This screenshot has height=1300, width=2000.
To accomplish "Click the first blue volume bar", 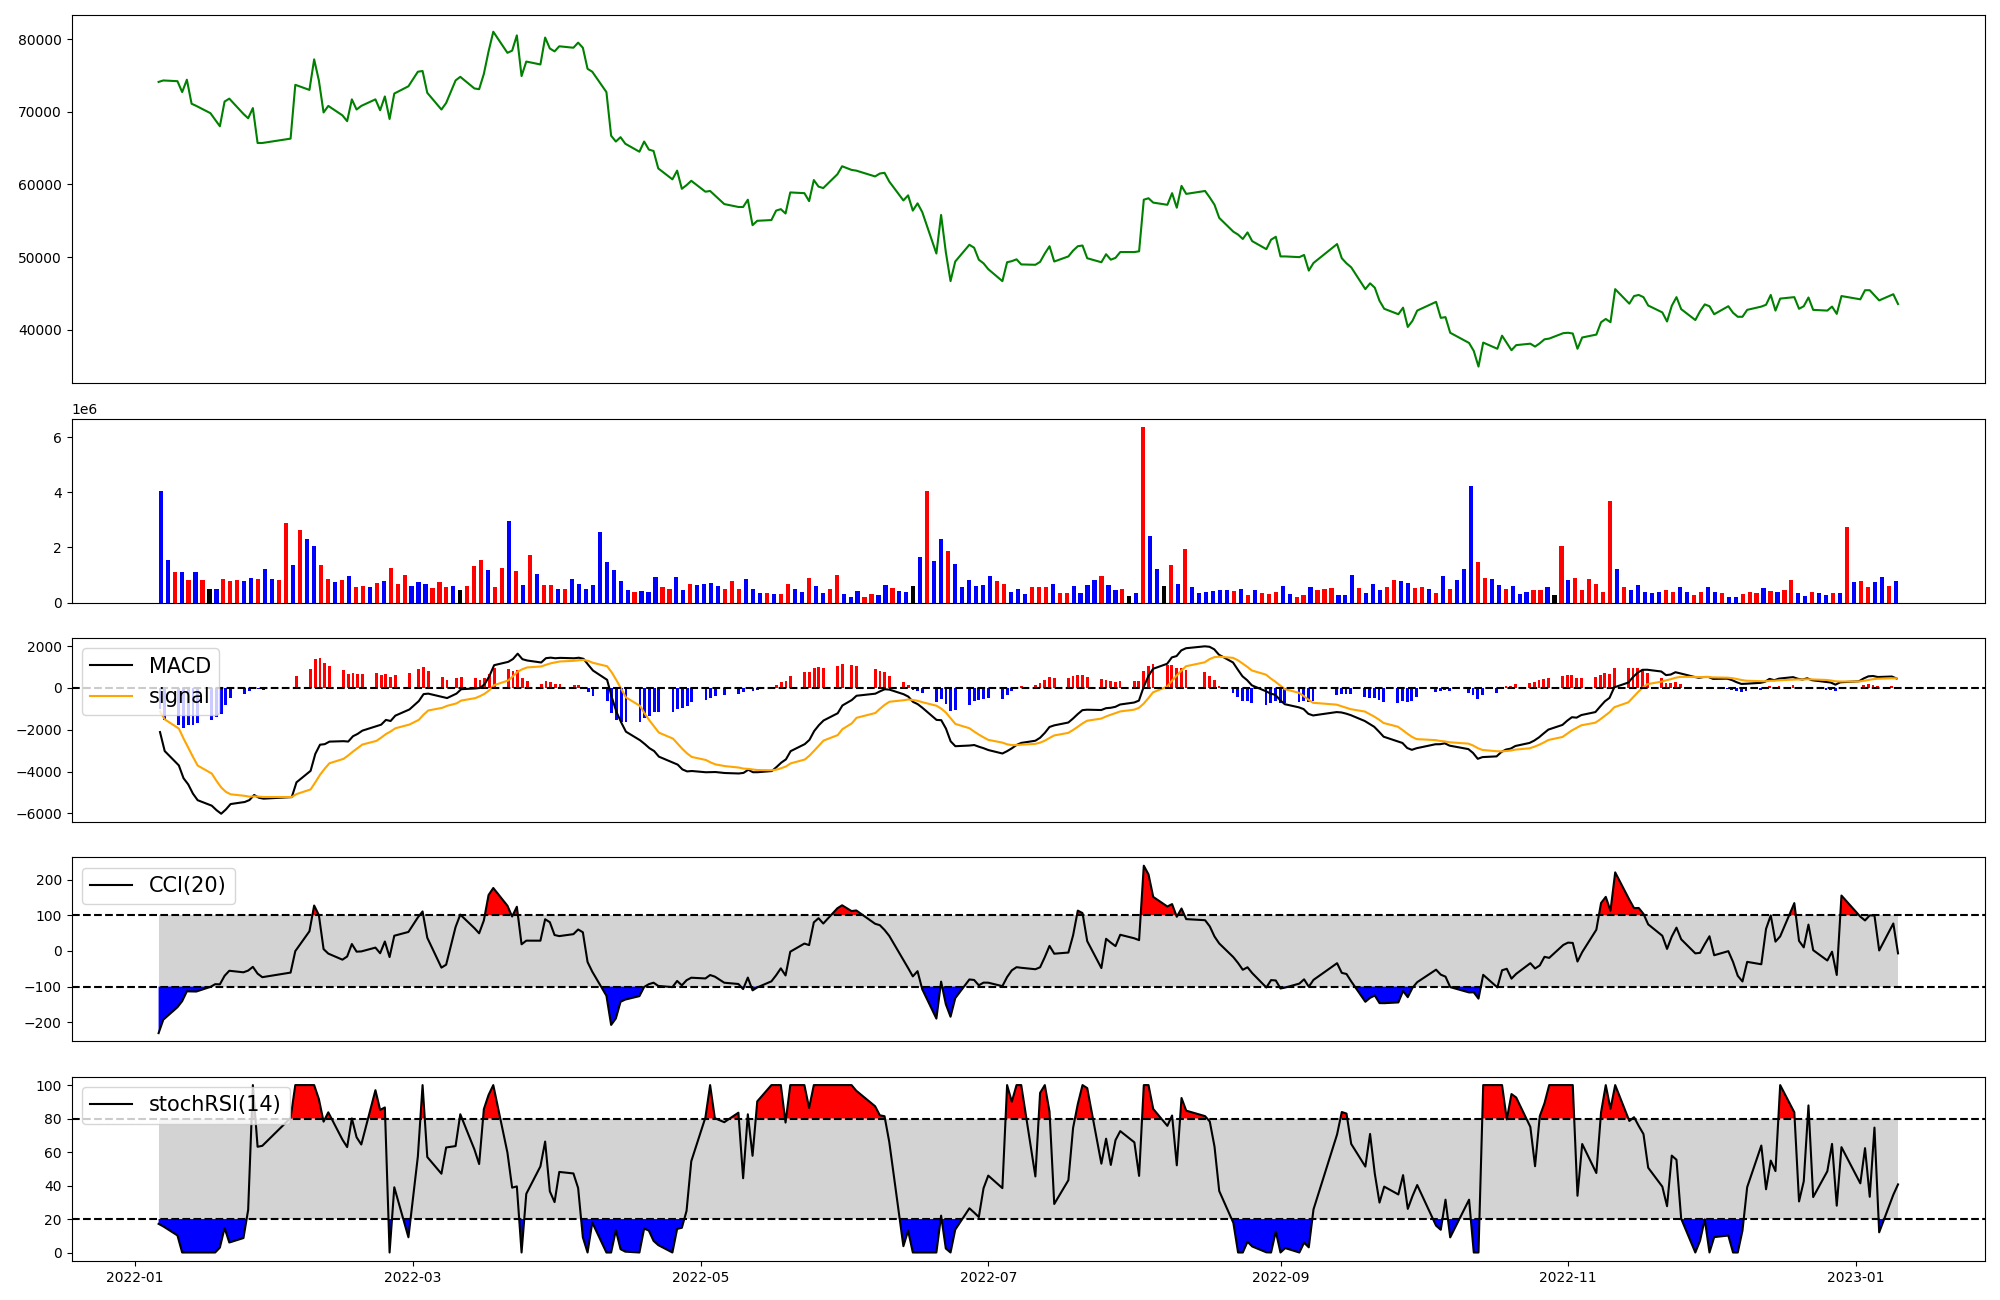I will [x=161, y=547].
